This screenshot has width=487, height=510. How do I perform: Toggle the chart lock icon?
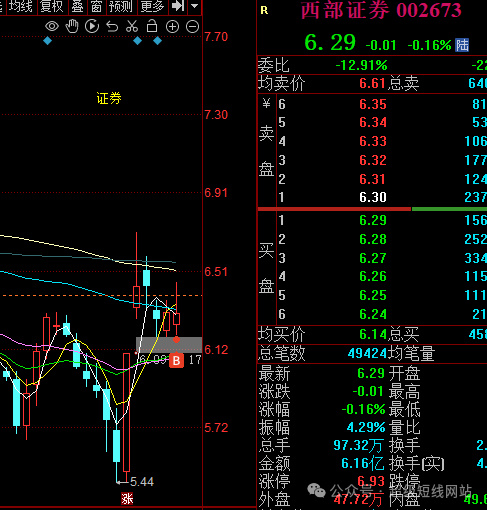click(152, 26)
